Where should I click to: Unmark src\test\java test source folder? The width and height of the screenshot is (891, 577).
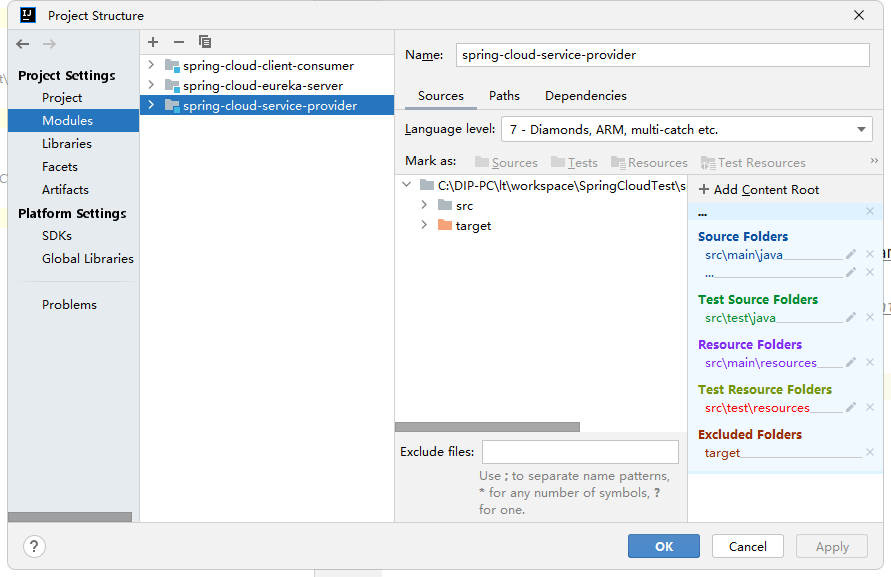[870, 317]
